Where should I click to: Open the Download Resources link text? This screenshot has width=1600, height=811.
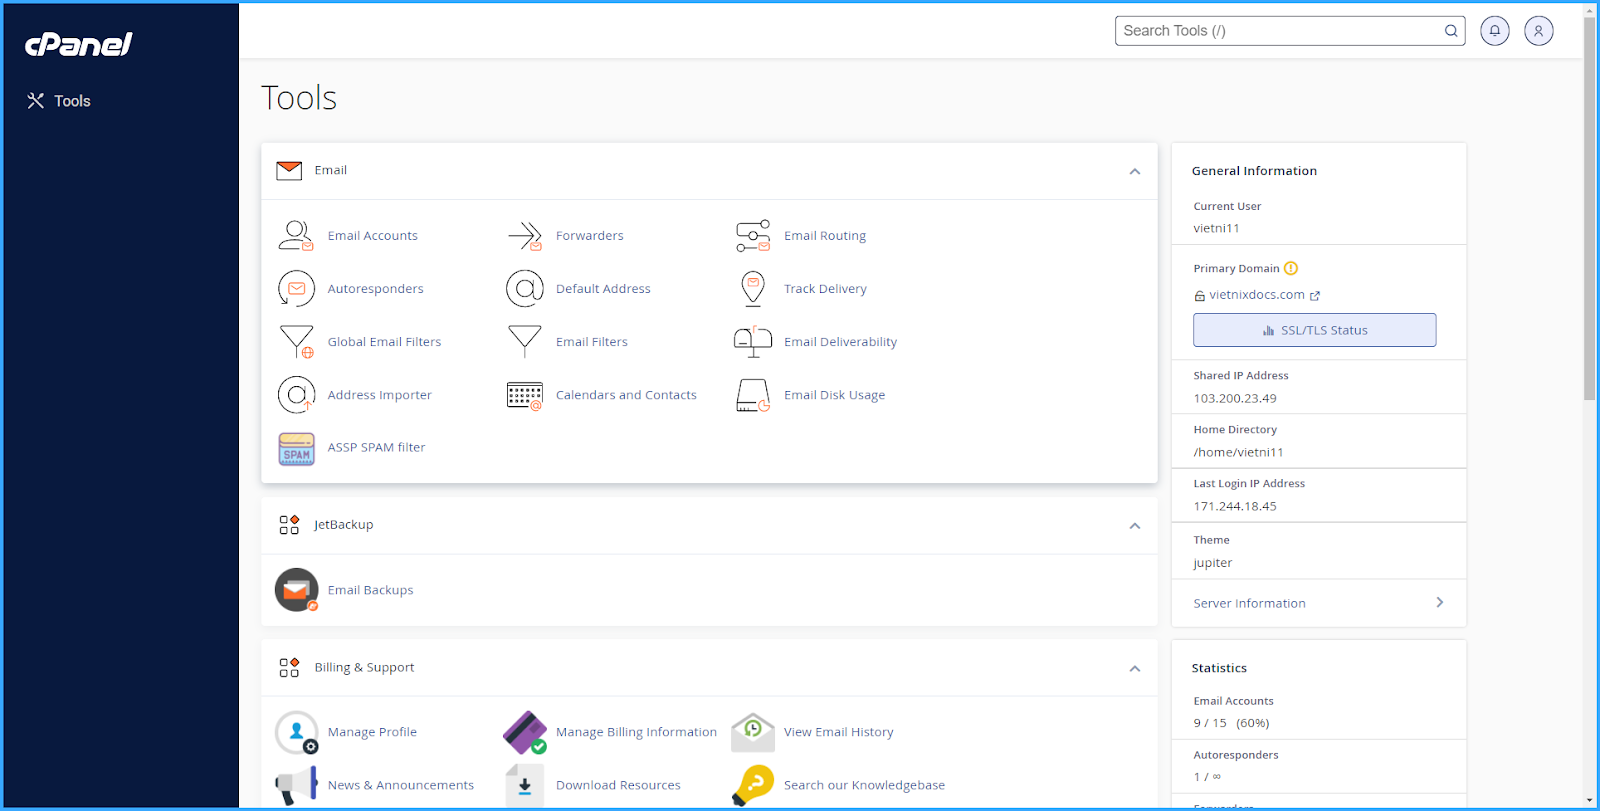coord(618,786)
